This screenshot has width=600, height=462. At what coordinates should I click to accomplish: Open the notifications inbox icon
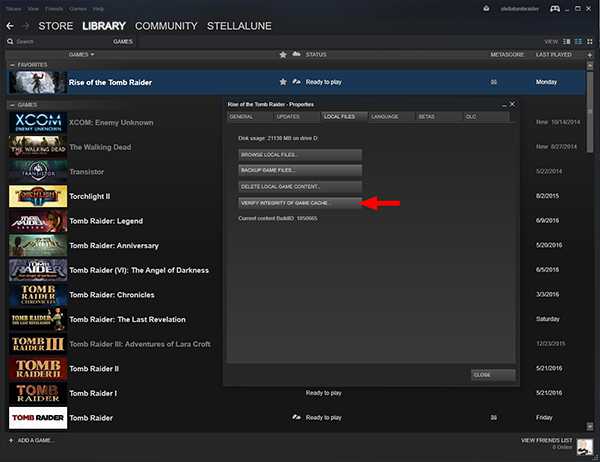486,8
